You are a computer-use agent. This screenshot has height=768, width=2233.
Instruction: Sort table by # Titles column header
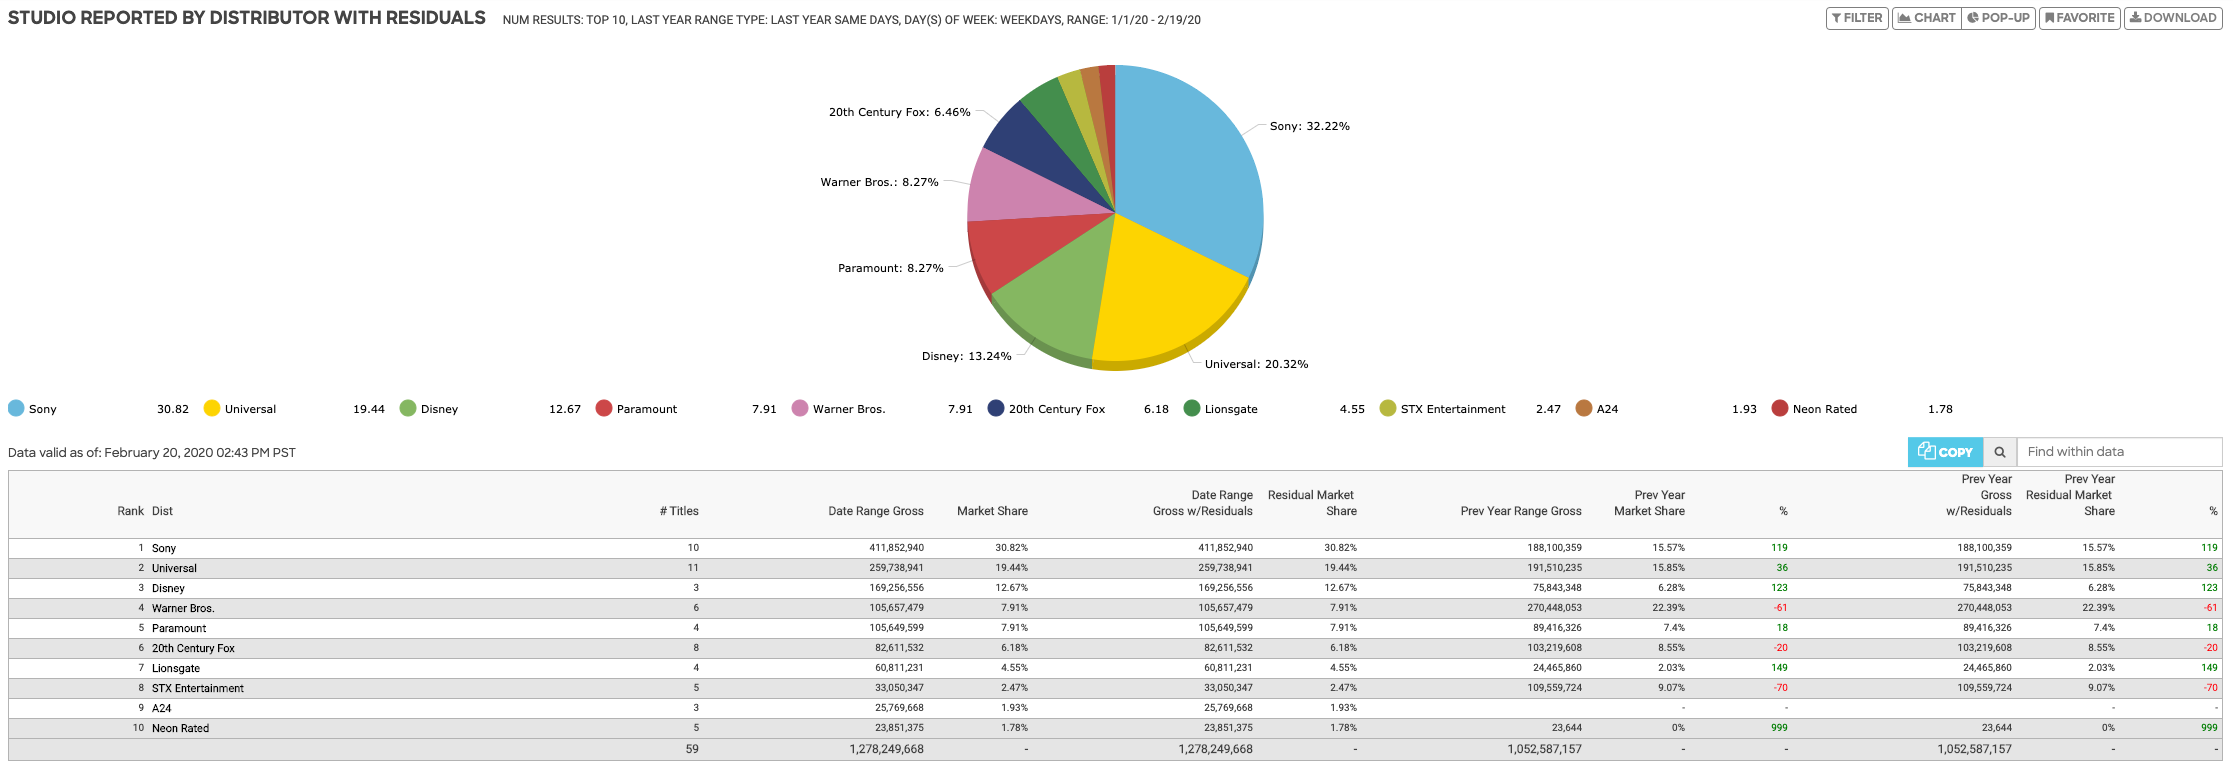click(x=679, y=511)
